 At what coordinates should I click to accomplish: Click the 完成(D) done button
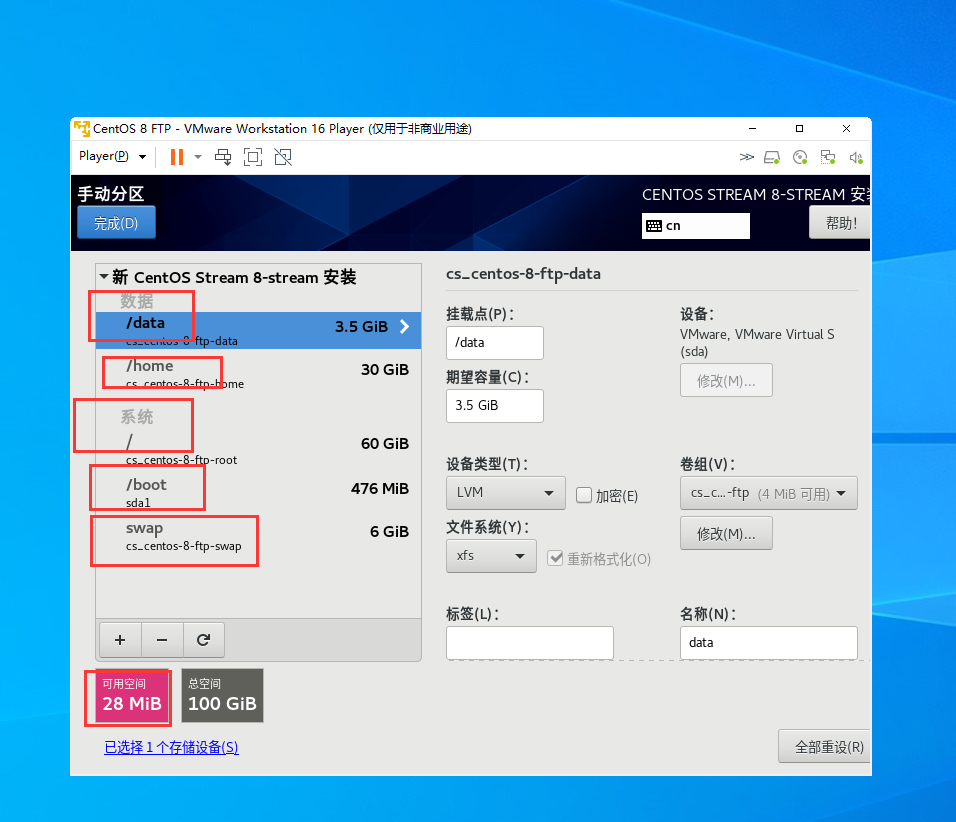[116, 223]
